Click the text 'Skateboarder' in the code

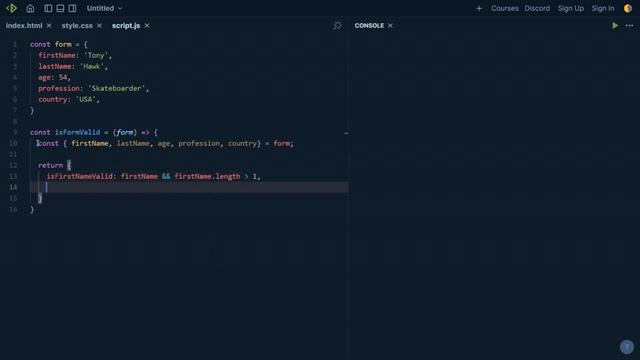(117, 88)
